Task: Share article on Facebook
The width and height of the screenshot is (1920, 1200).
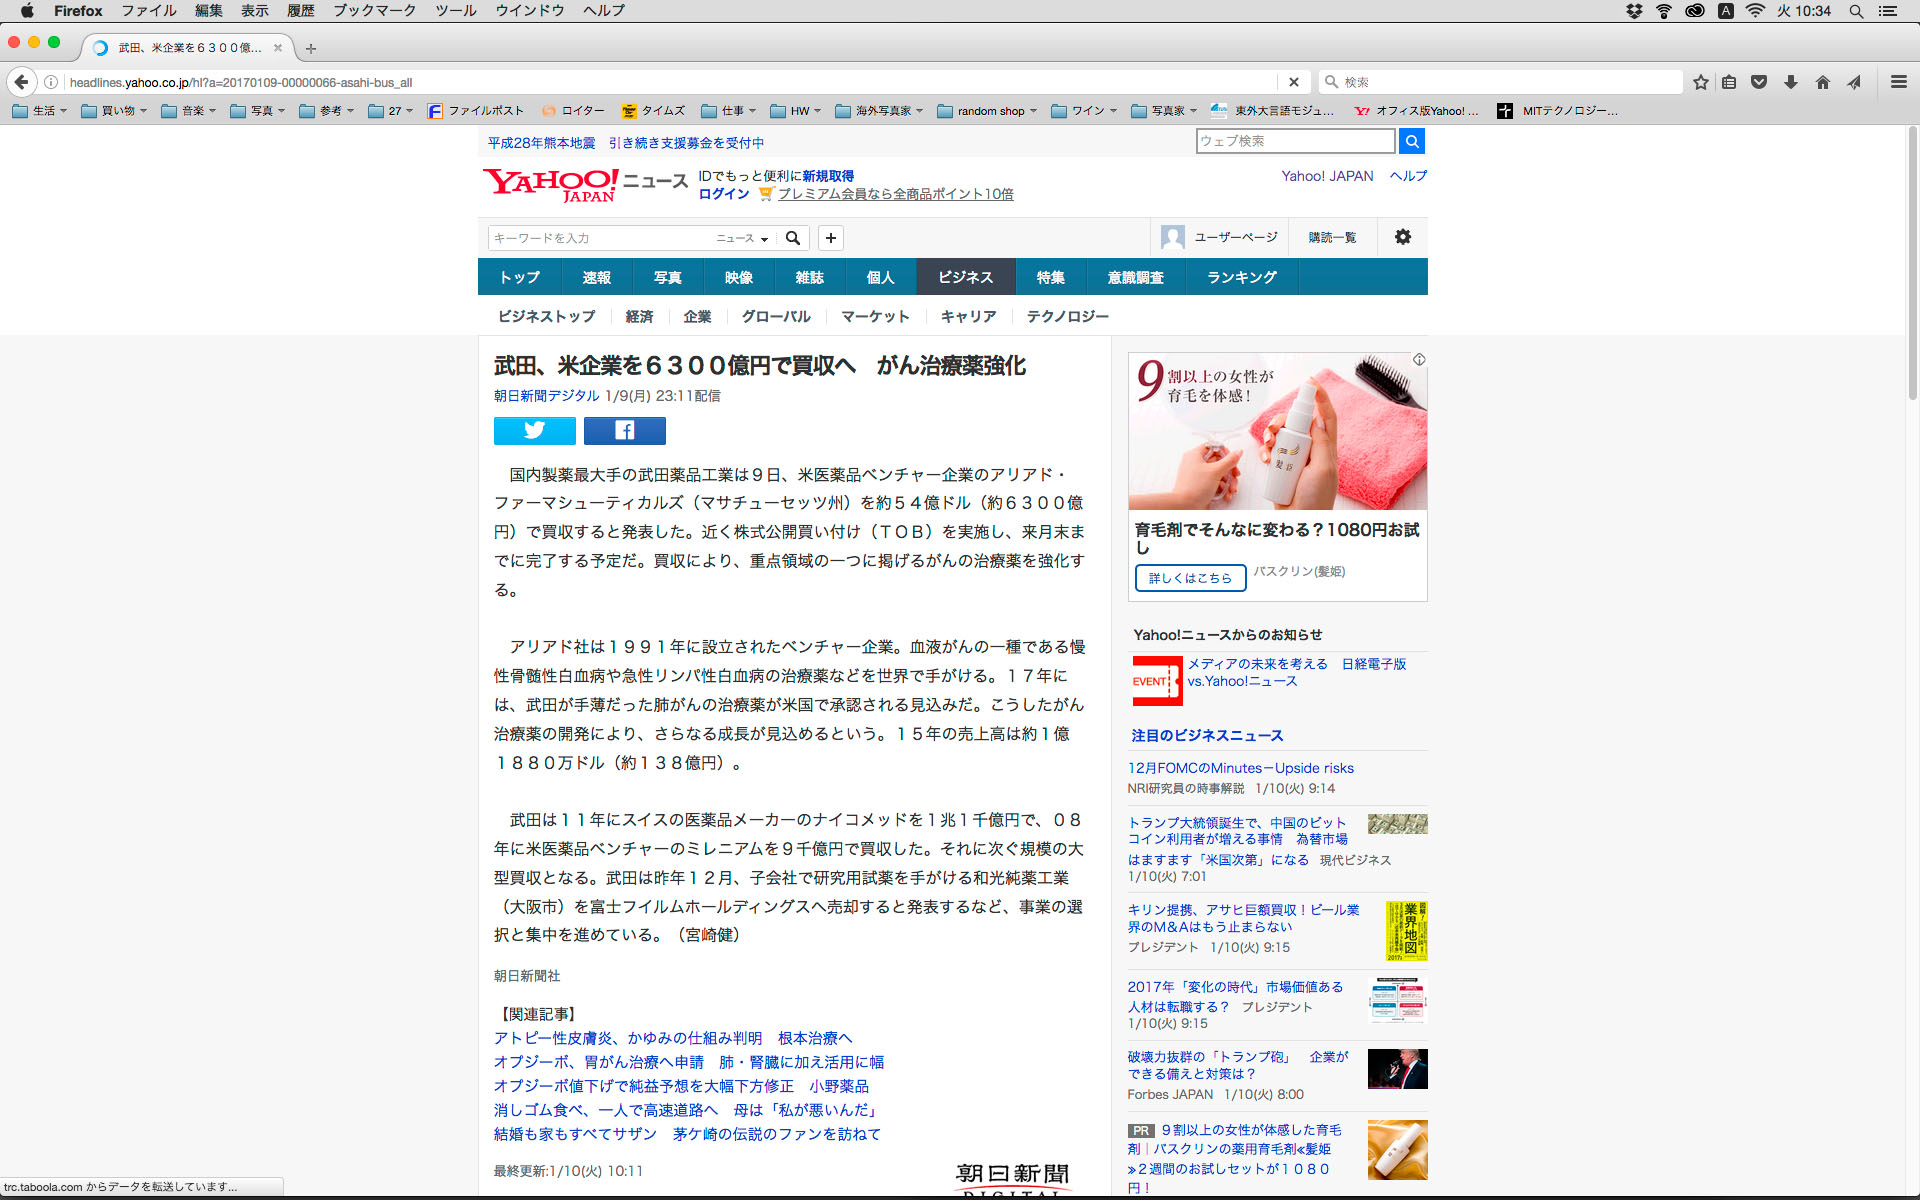Action: pyautogui.click(x=624, y=430)
